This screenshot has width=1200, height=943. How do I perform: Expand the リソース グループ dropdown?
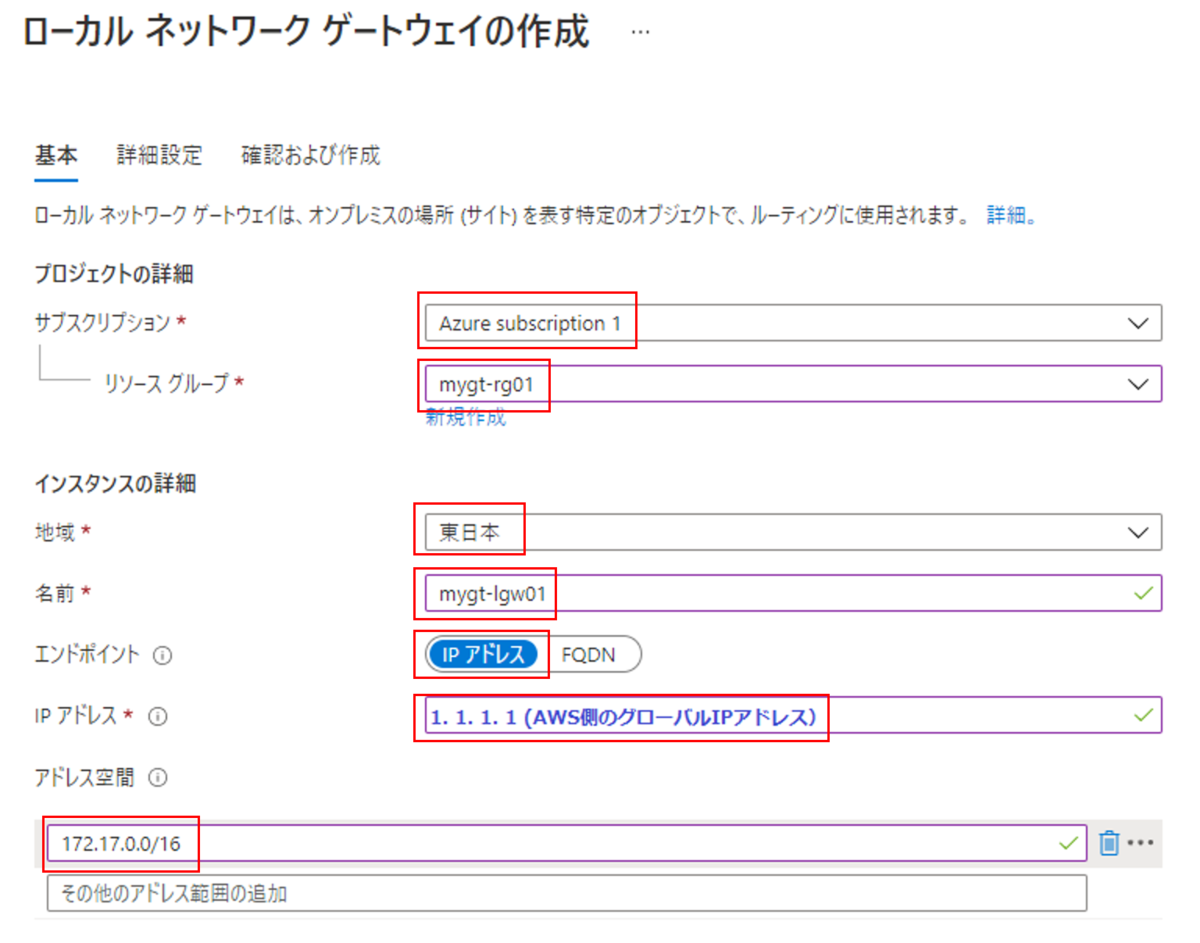tap(1139, 384)
